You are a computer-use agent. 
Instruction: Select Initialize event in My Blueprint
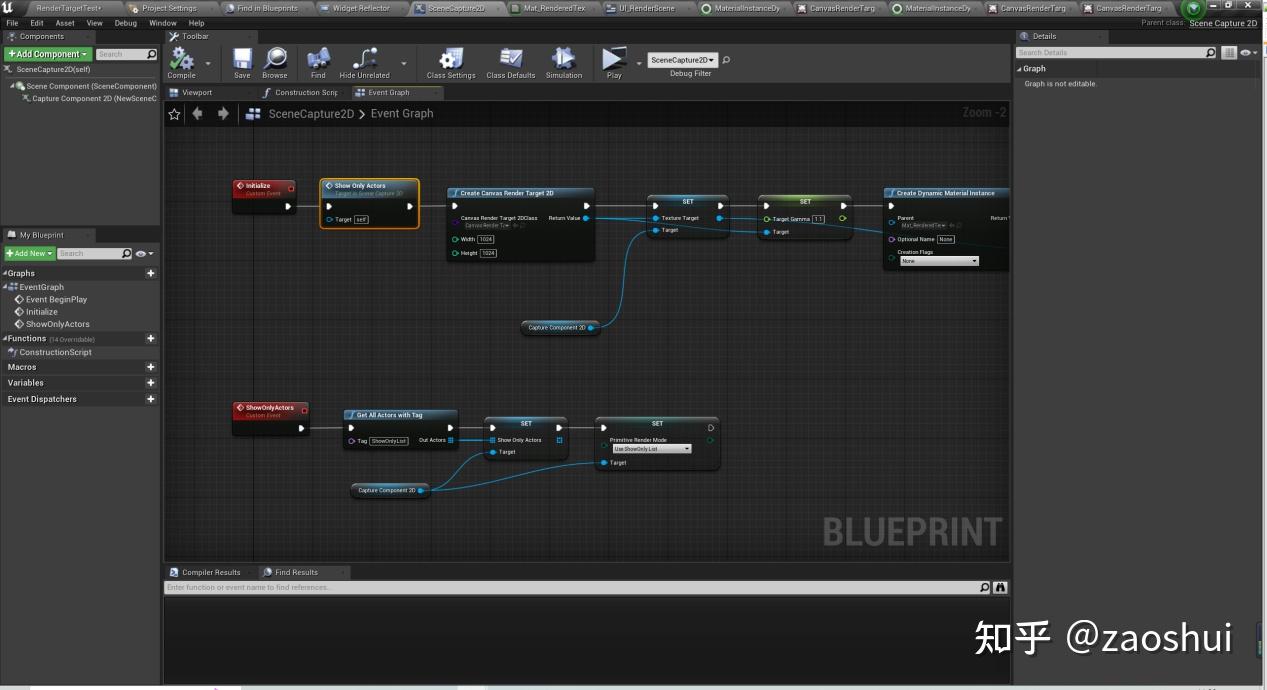pyautogui.click(x=41, y=312)
